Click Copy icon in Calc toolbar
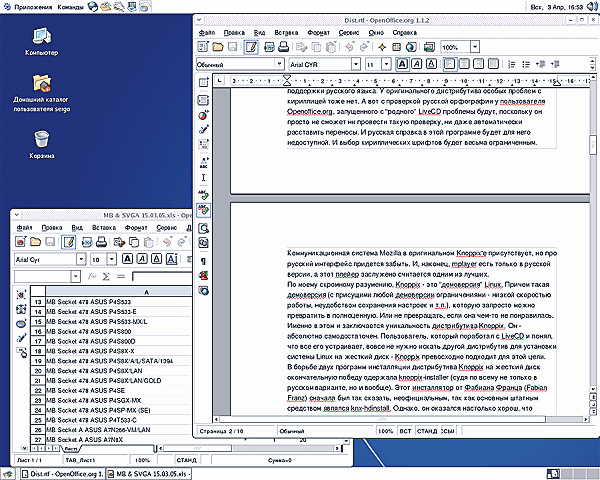The image size is (600, 480). click(x=134, y=242)
